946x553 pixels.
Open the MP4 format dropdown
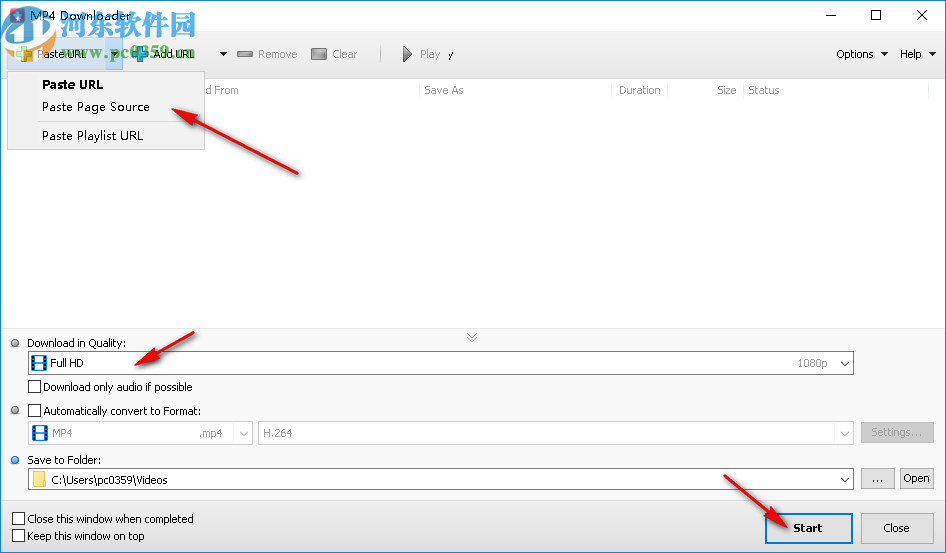point(140,433)
